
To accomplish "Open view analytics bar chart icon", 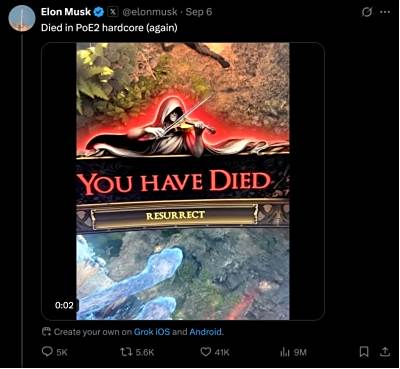I will 285,352.
